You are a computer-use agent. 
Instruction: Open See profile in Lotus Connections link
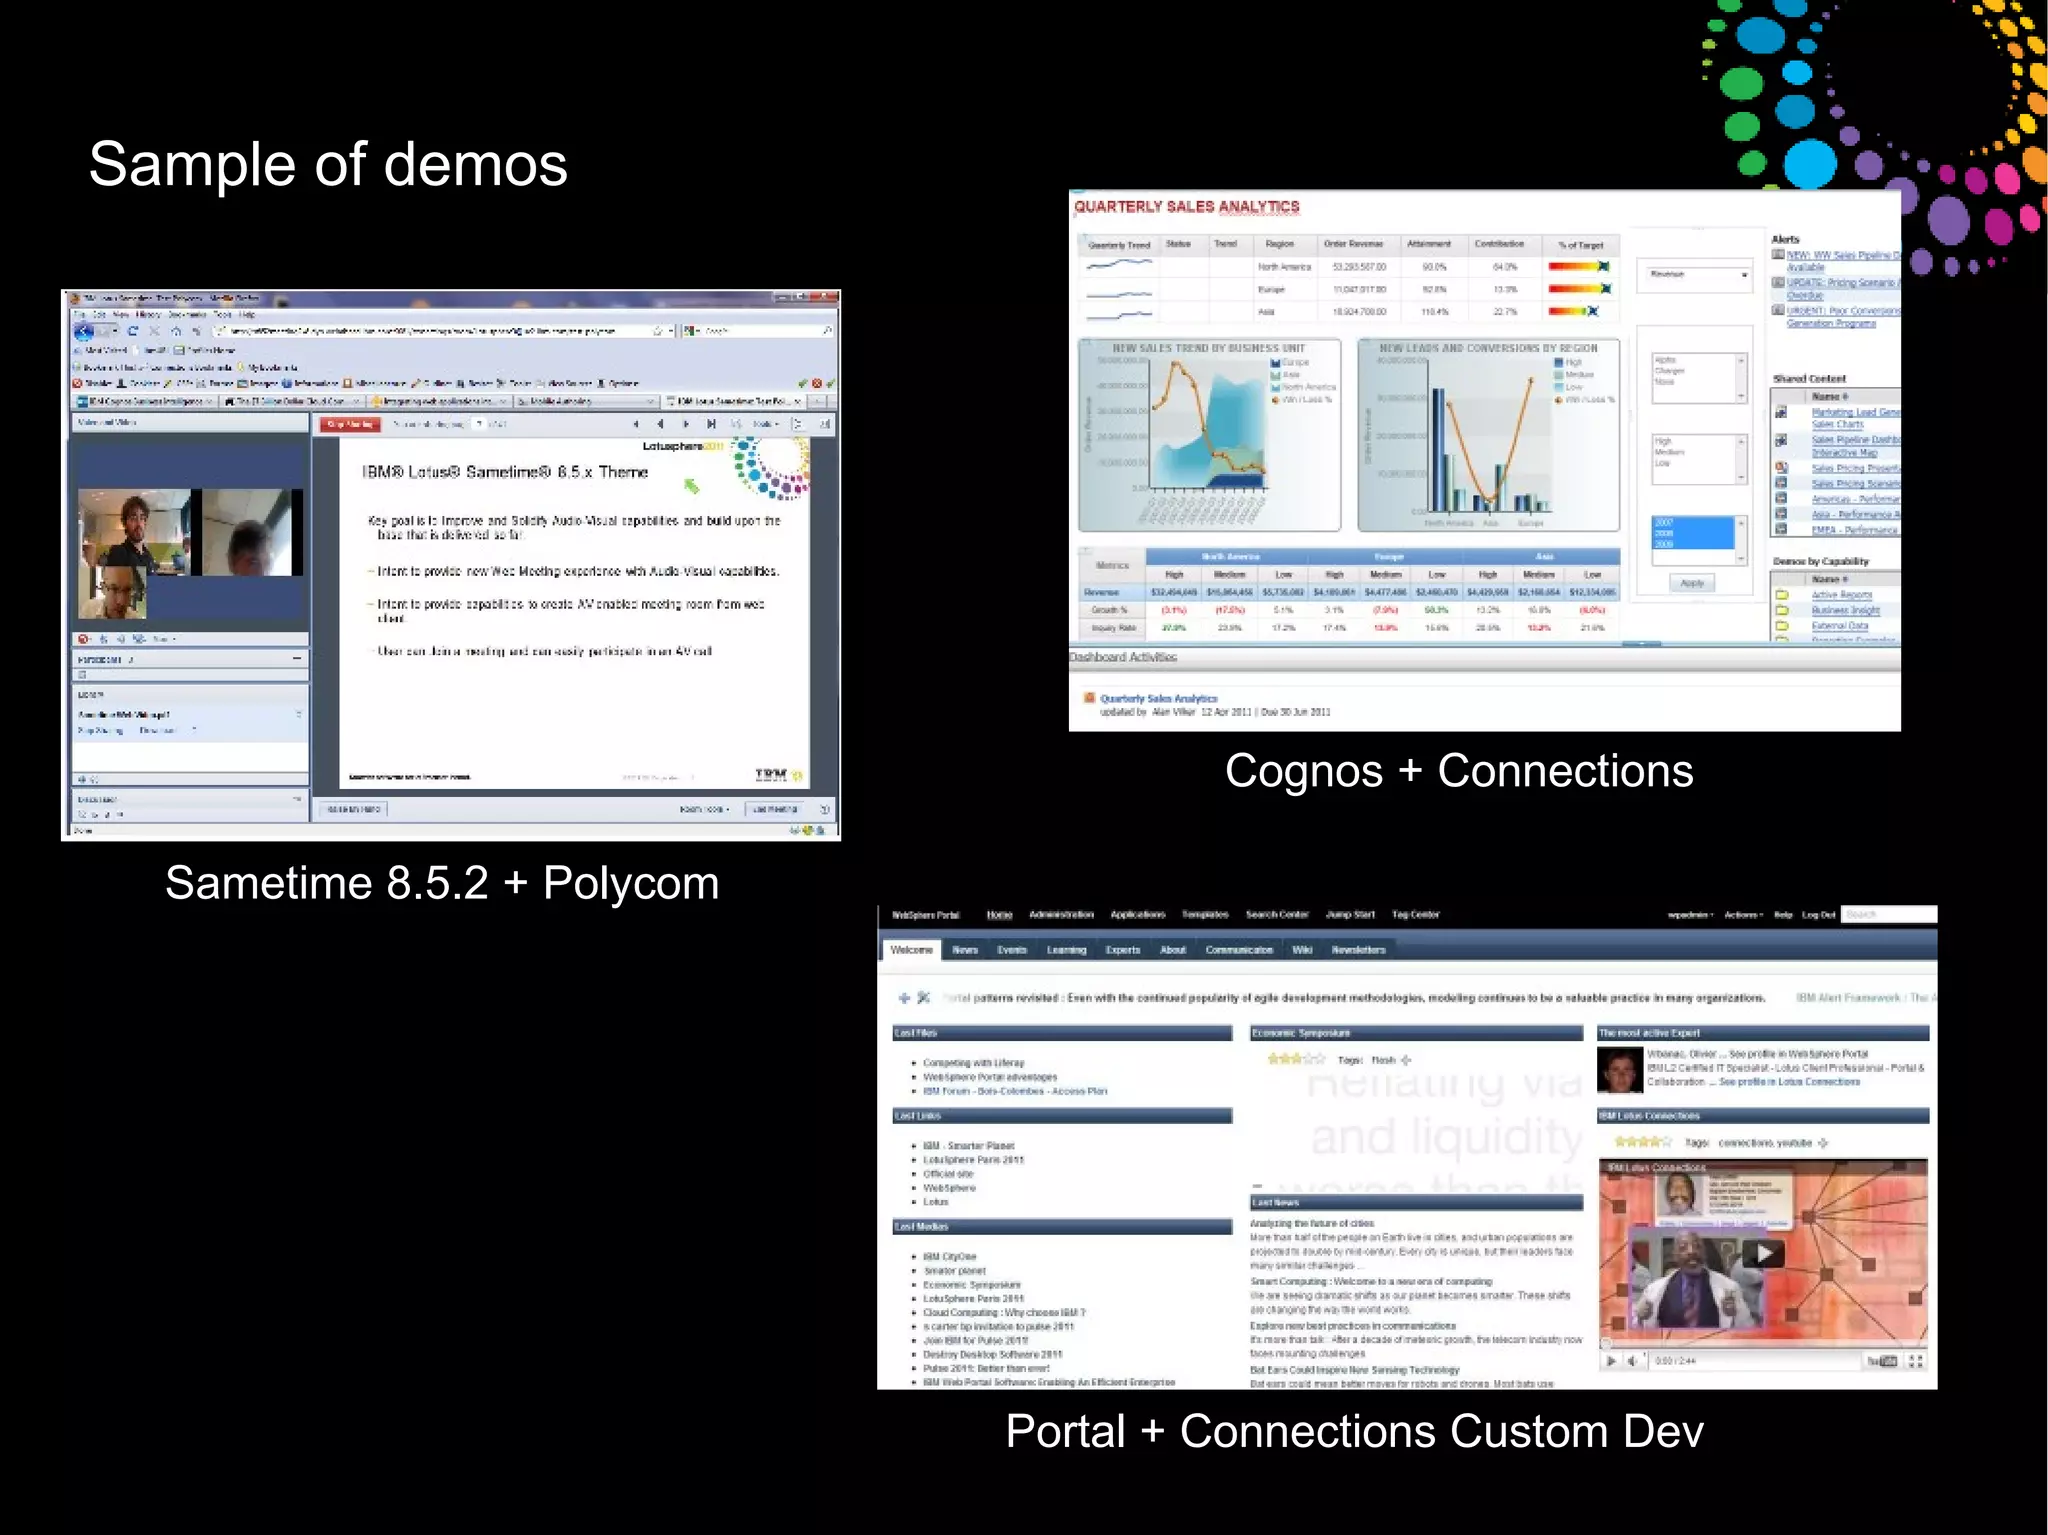point(1789,1082)
